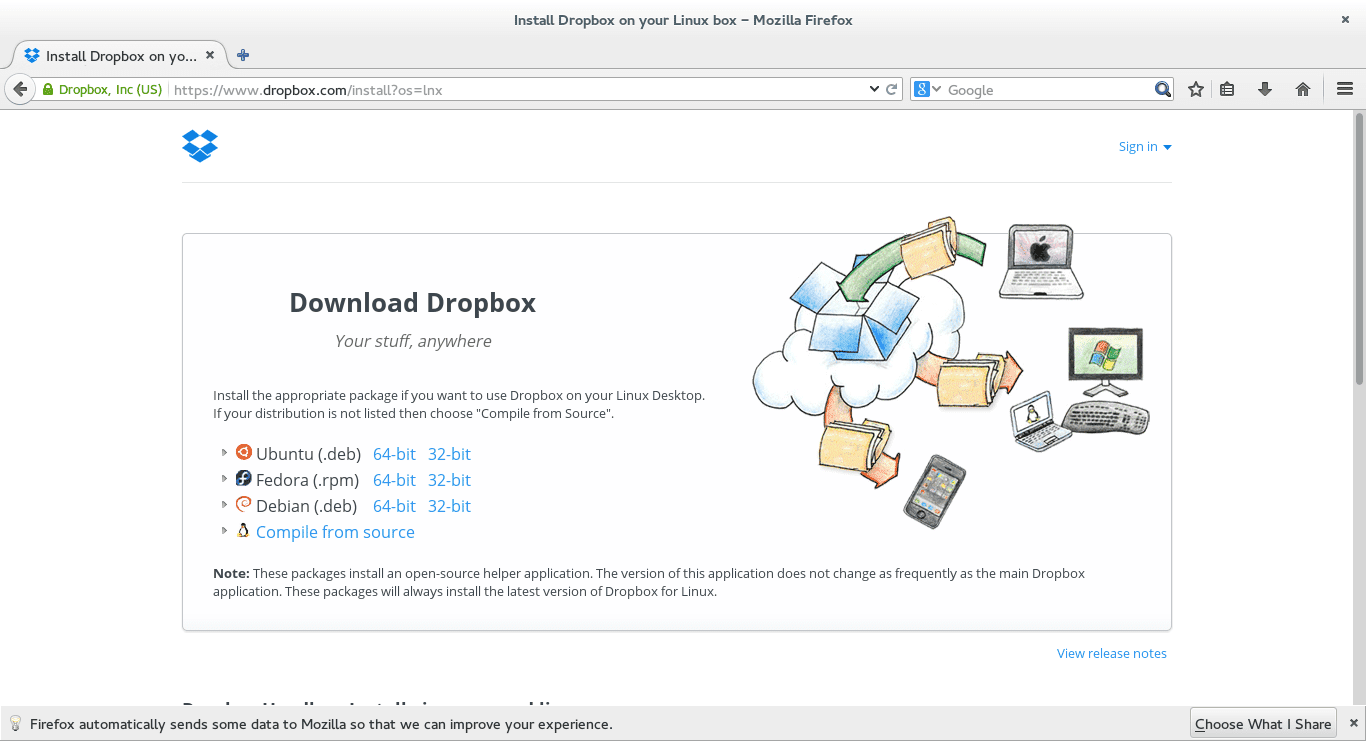Click the Dropbox logo in page header
Viewport: 1366px width, 741px height.
tap(200, 146)
